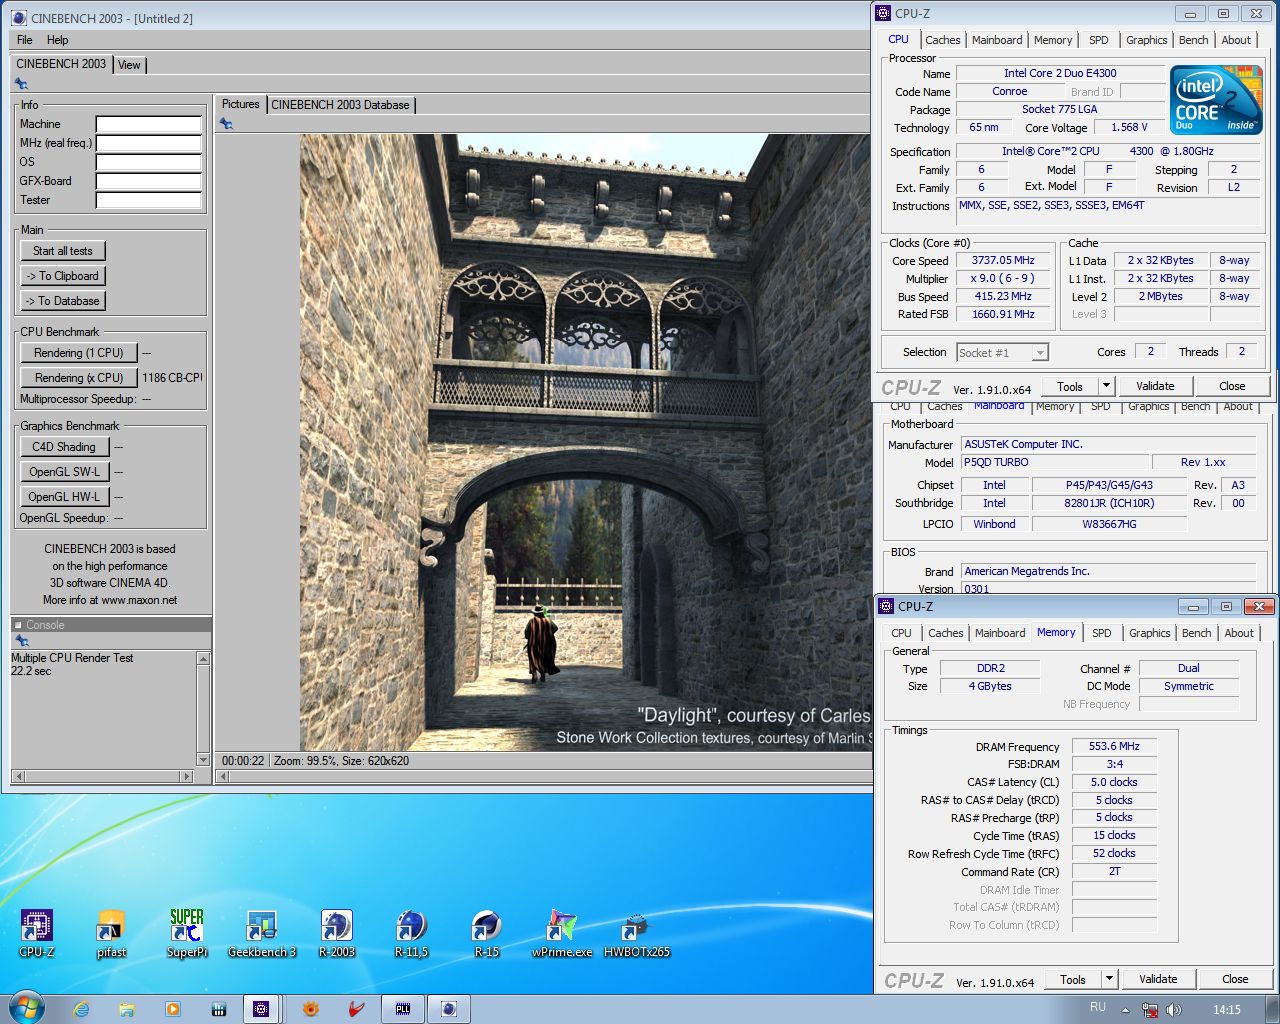Run the OpenGL HW-L test

pos(64,497)
